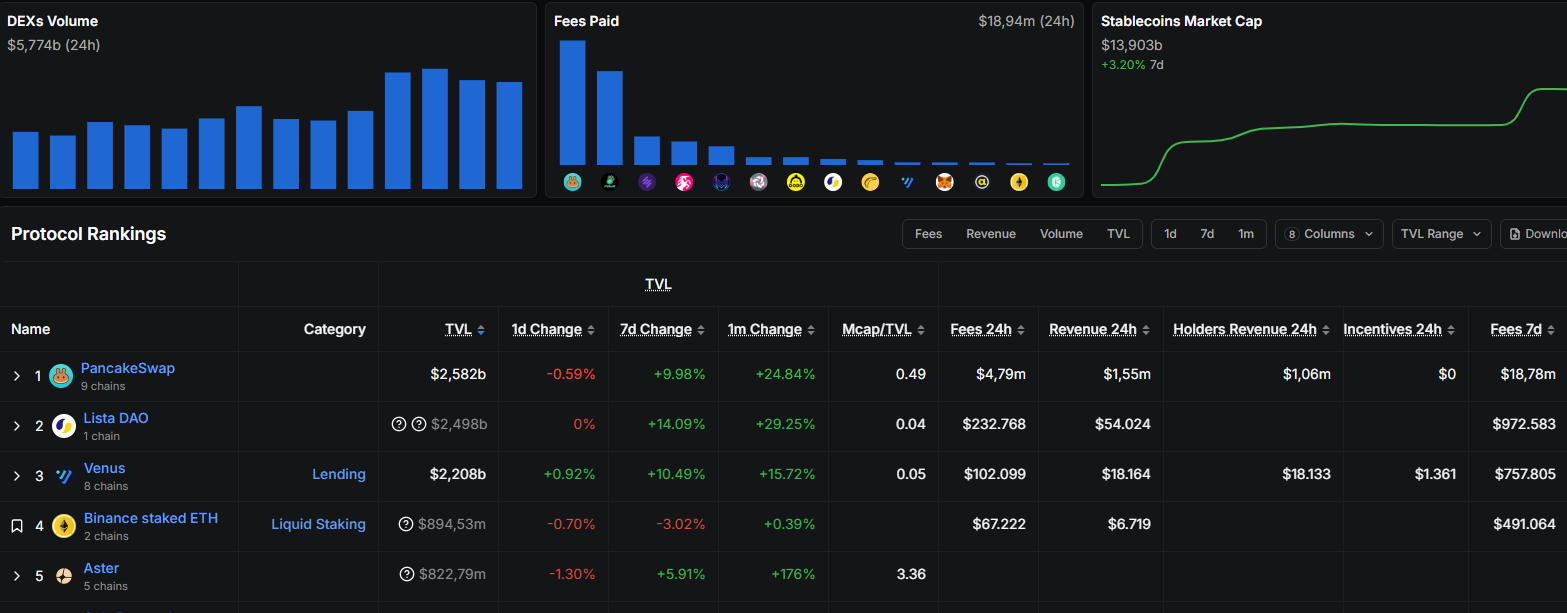Click the grey-red swirl icon under Fees Paid chart
This screenshot has height=613, width=1567.
point(759,182)
